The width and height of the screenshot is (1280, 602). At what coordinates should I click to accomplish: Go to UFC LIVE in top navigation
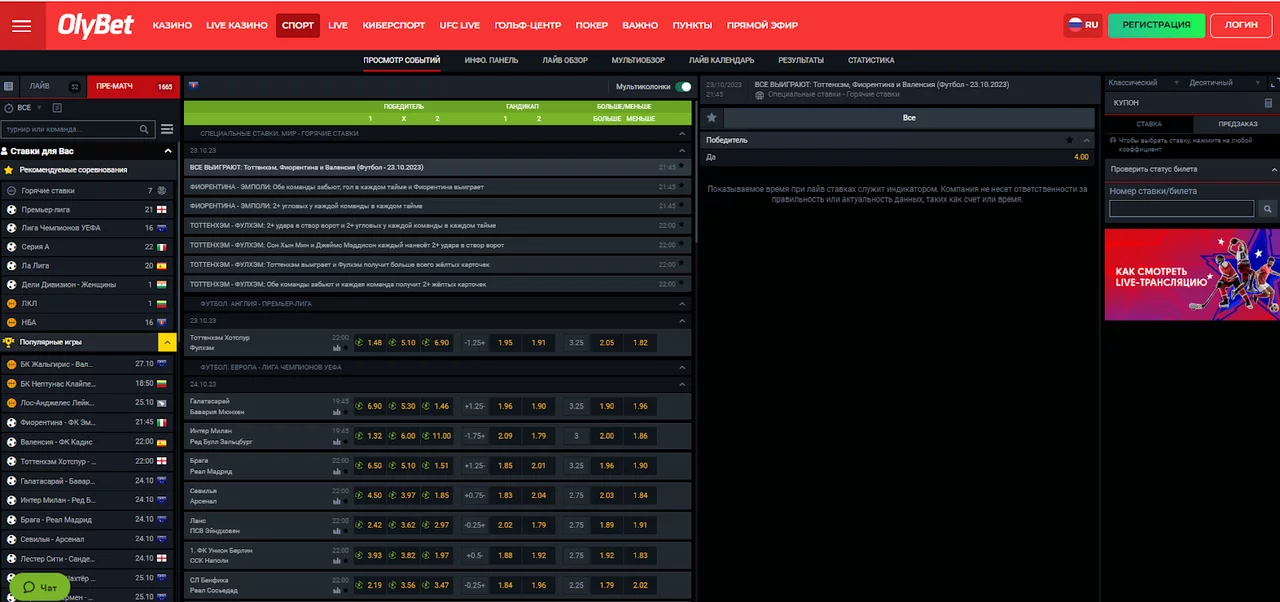(460, 25)
